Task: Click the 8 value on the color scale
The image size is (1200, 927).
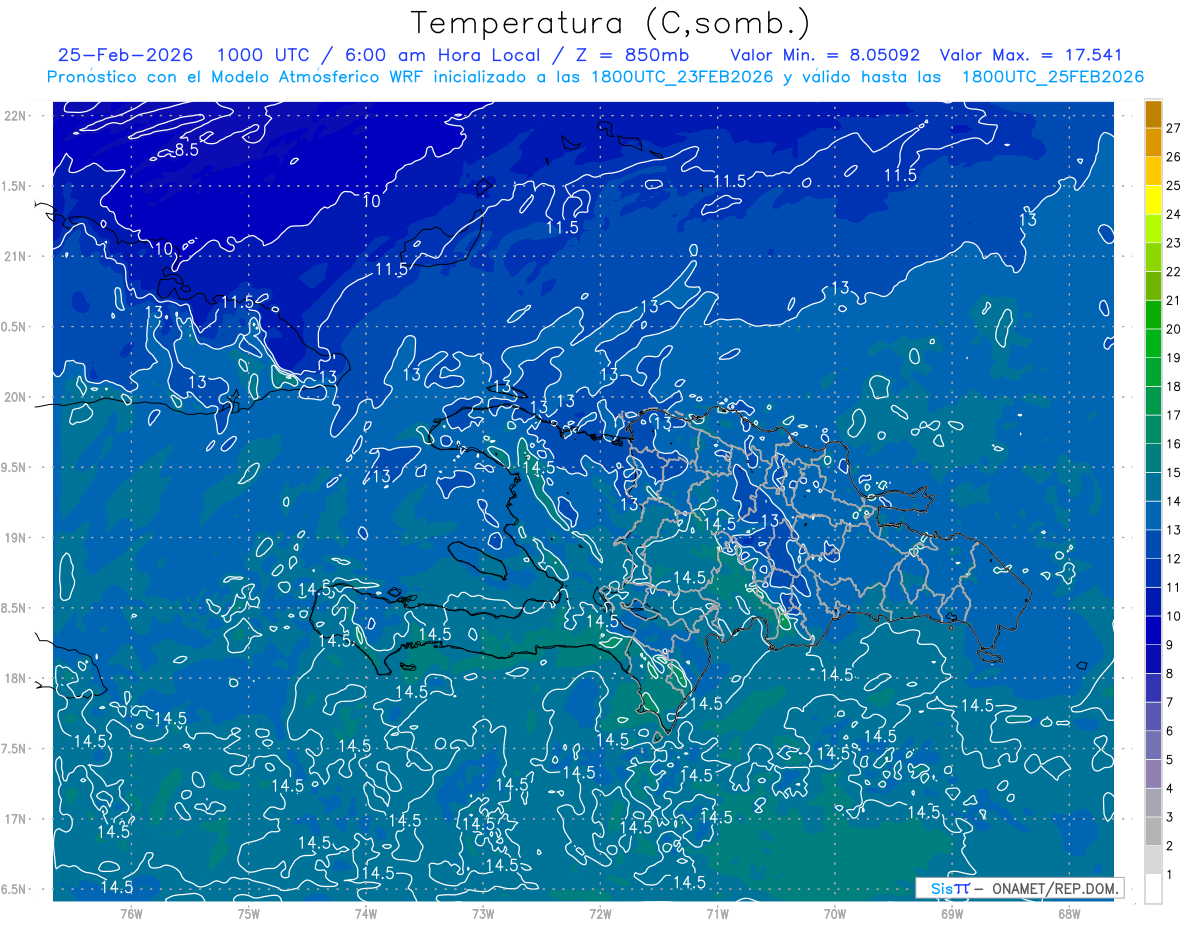Action: pyautogui.click(x=1170, y=674)
